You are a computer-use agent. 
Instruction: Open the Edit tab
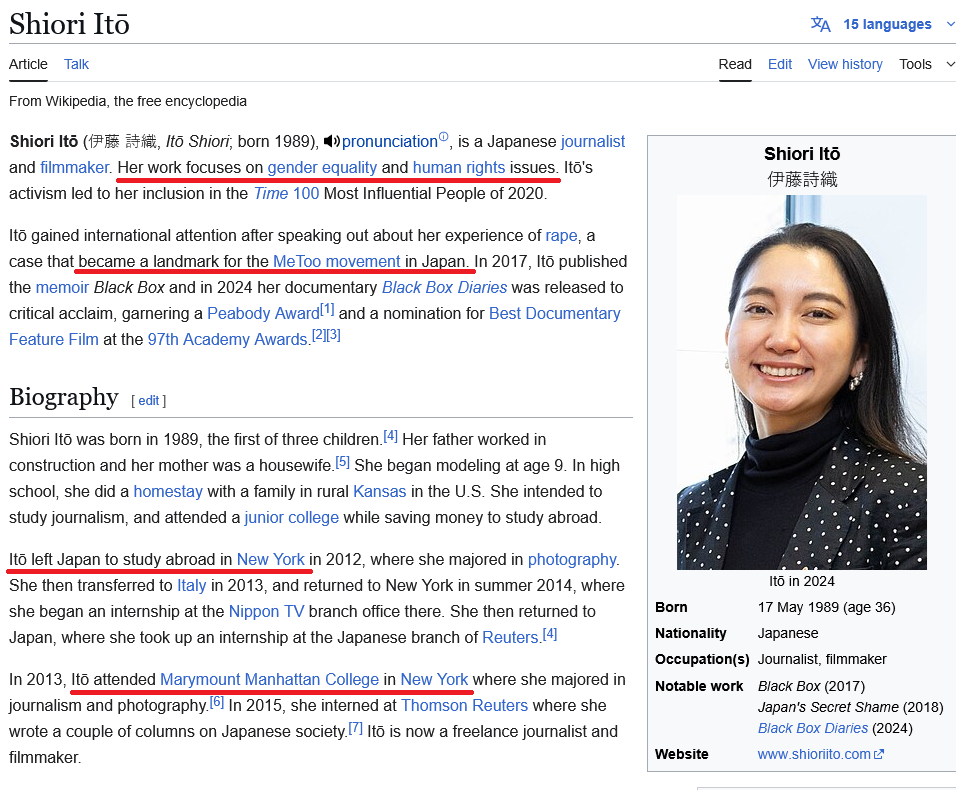[780, 64]
